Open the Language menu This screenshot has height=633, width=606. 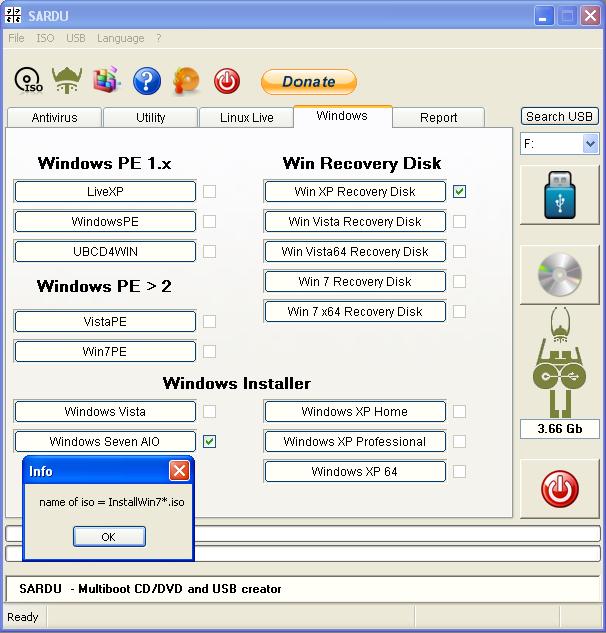coord(120,38)
